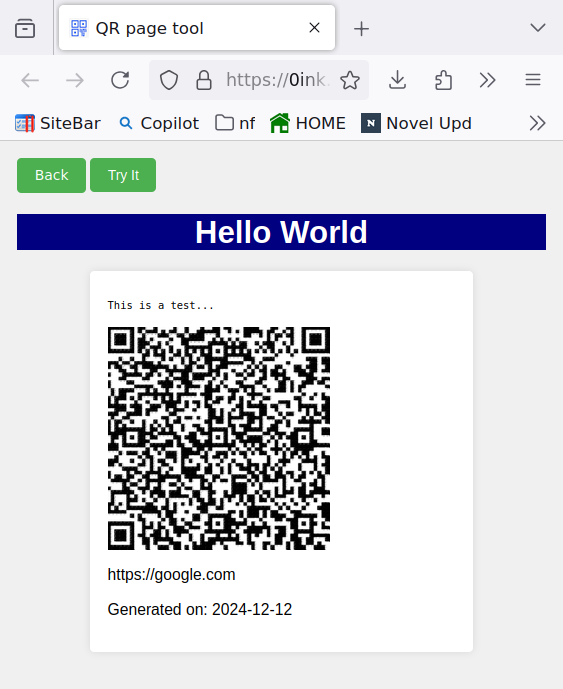Click the 'Generated on: 2024-12-12' text
The width and height of the screenshot is (563, 689).
tap(200, 609)
